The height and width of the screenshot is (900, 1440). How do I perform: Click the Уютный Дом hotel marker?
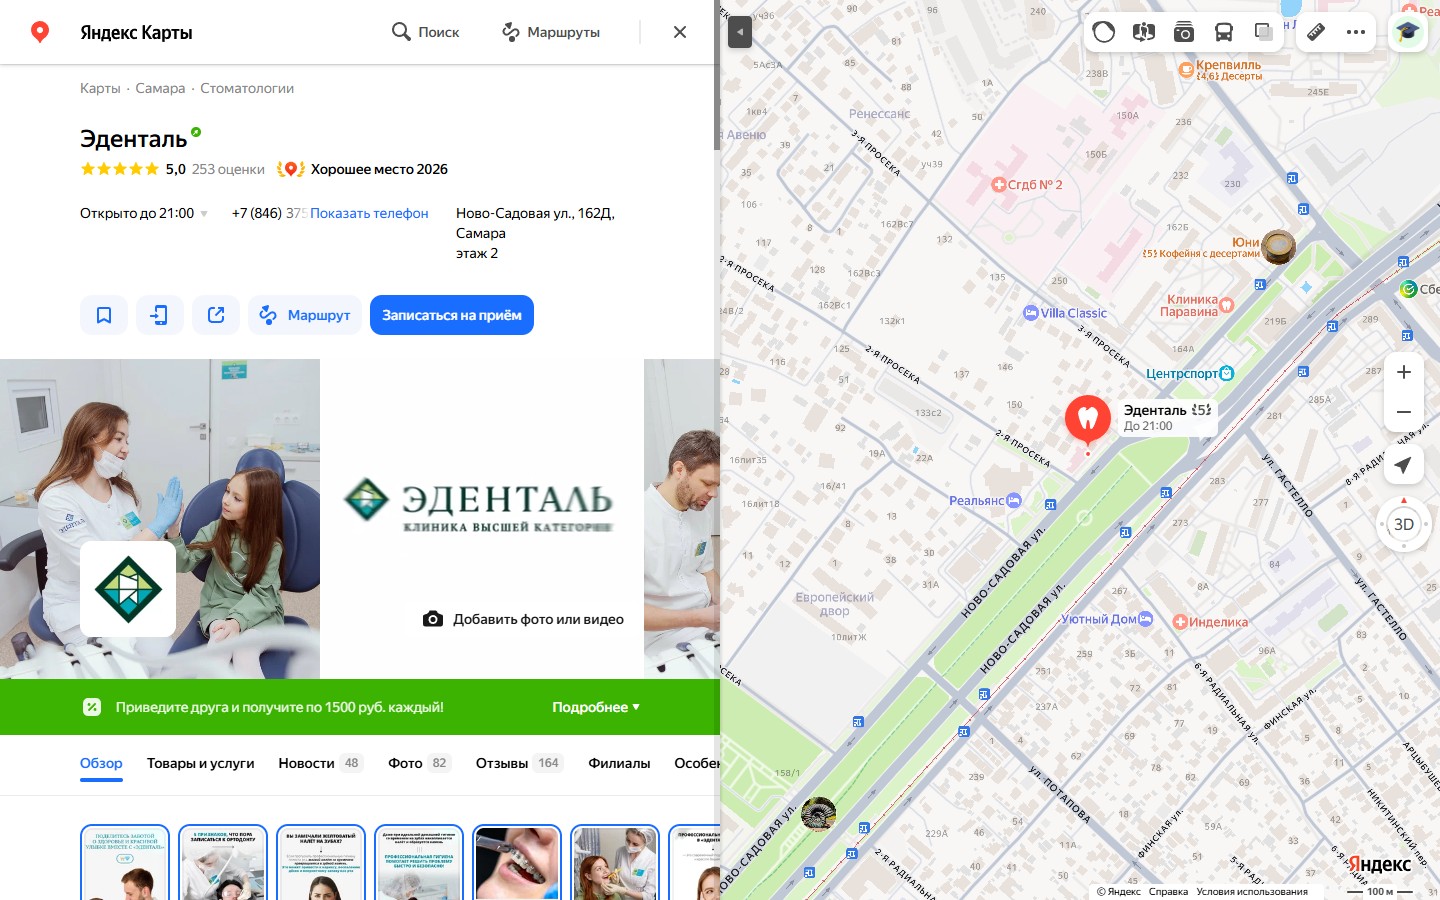1107,619
